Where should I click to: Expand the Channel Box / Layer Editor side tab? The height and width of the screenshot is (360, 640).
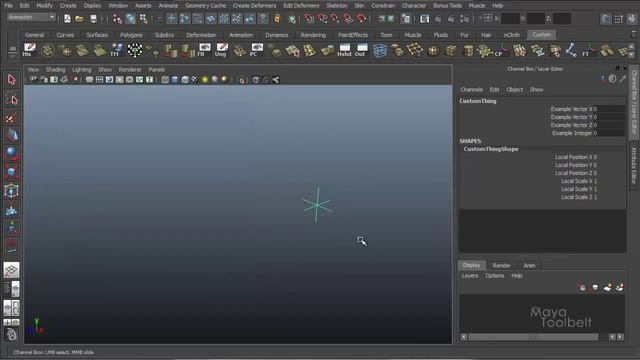634,102
